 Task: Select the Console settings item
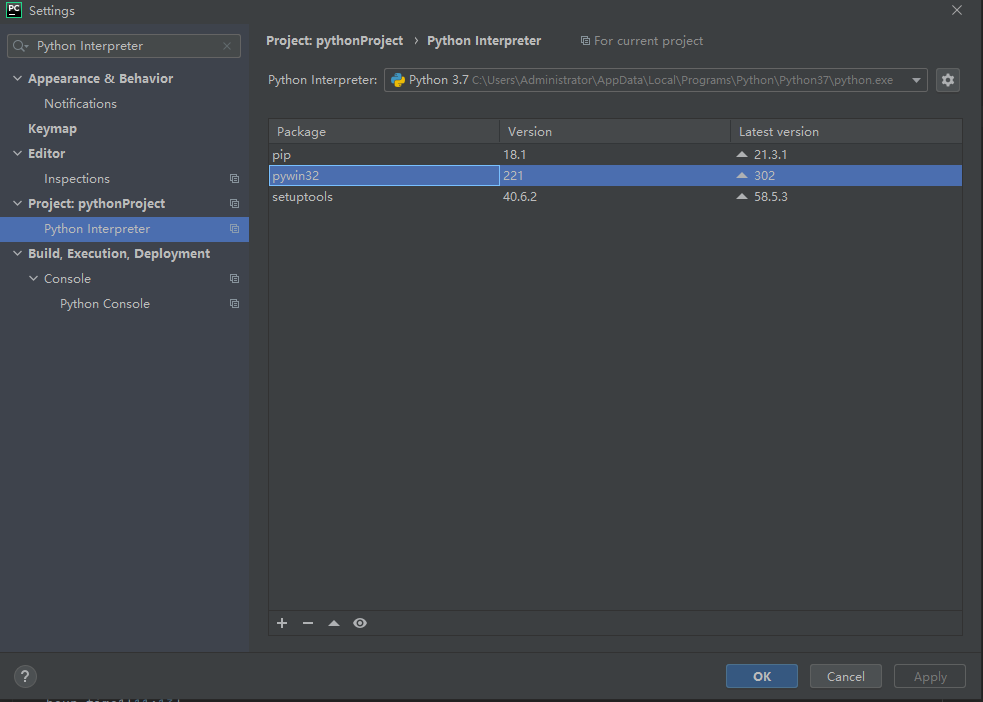point(67,278)
